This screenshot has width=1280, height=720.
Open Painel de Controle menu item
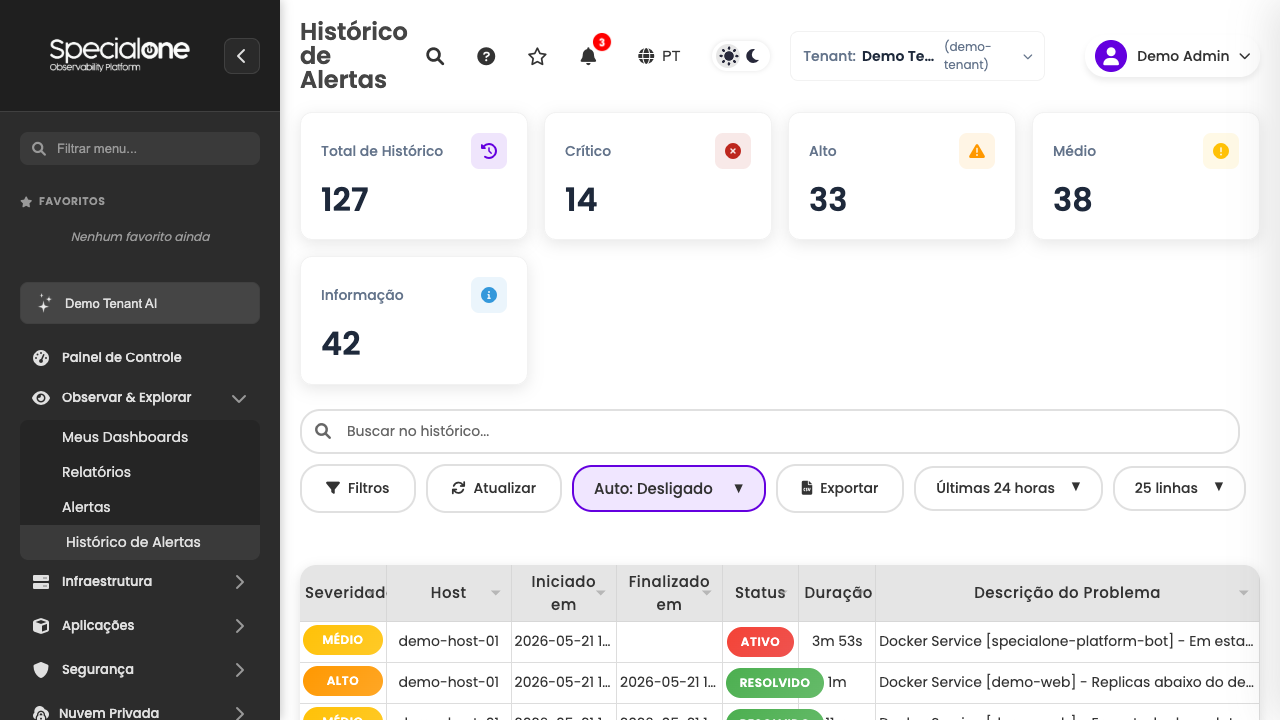pyautogui.click(x=140, y=357)
